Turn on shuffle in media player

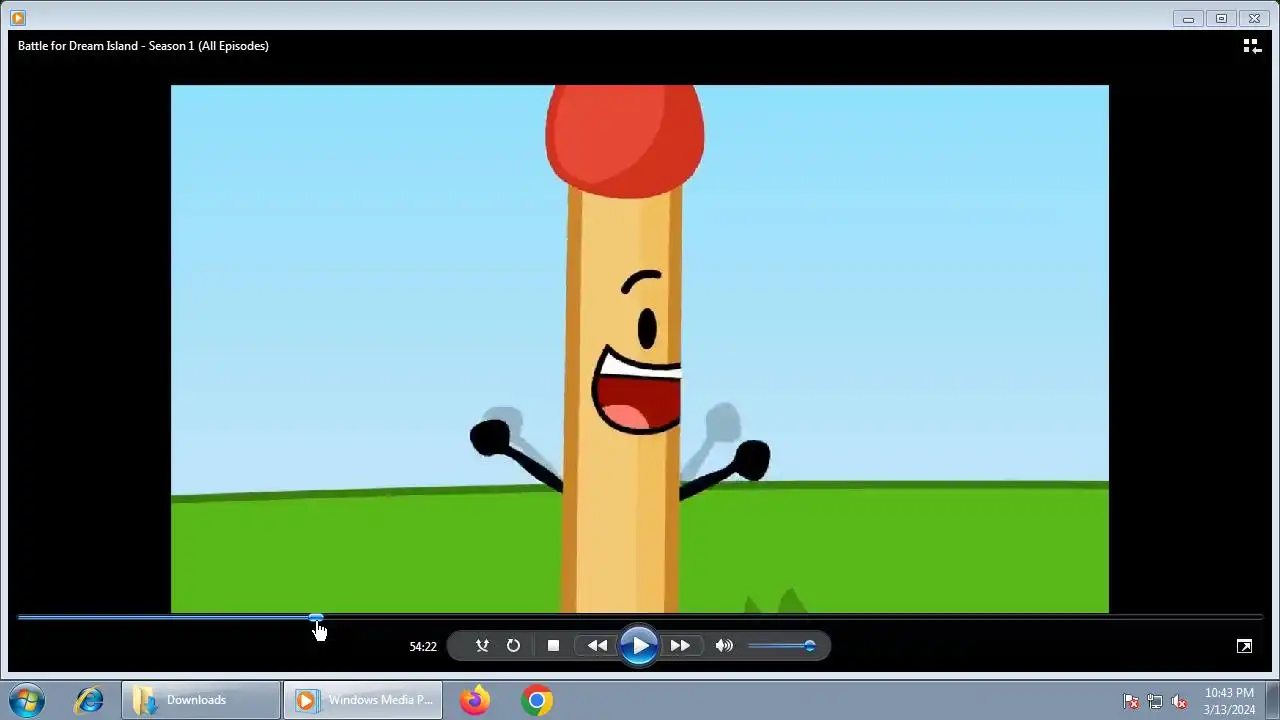click(x=482, y=646)
